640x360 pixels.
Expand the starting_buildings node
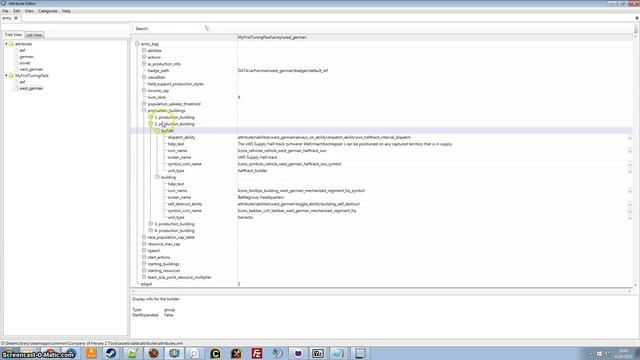pyautogui.click(x=144, y=264)
